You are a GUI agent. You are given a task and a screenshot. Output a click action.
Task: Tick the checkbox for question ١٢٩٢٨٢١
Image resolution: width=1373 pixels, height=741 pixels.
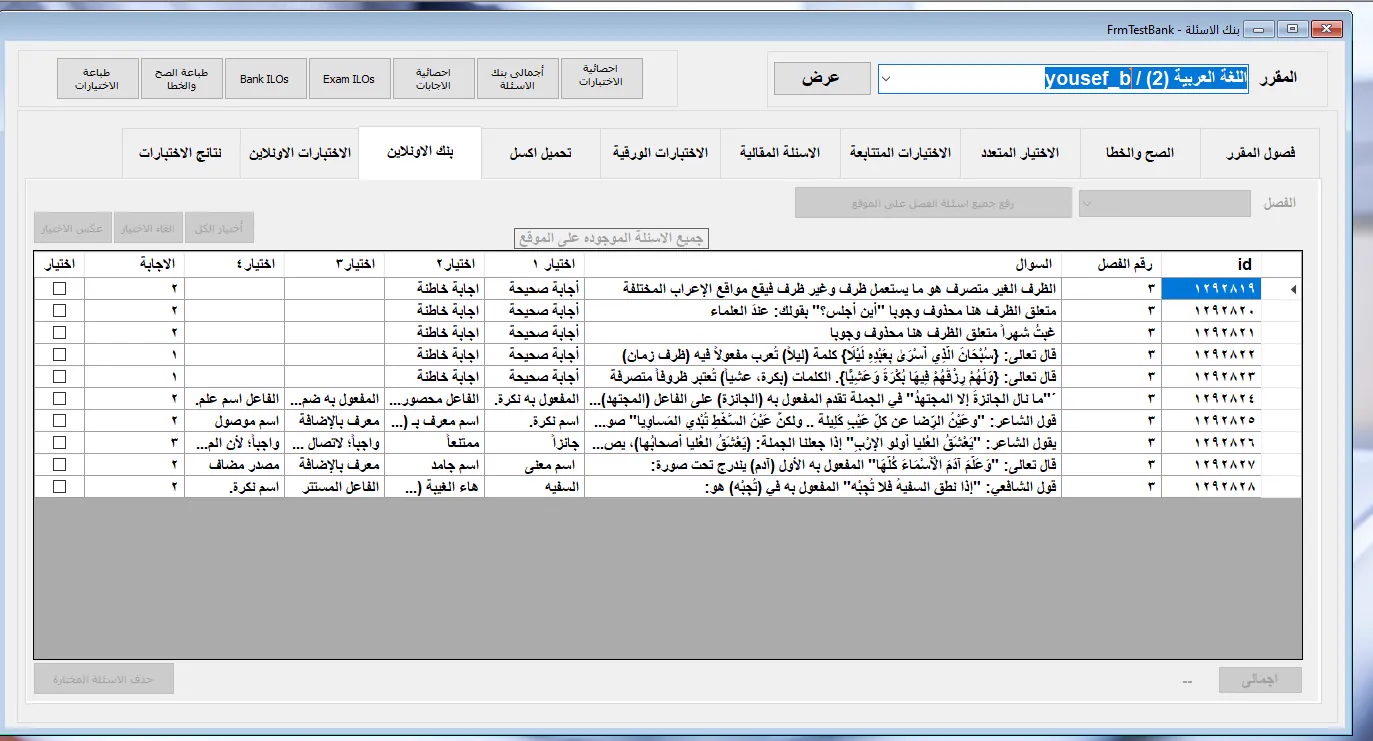point(60,332)
